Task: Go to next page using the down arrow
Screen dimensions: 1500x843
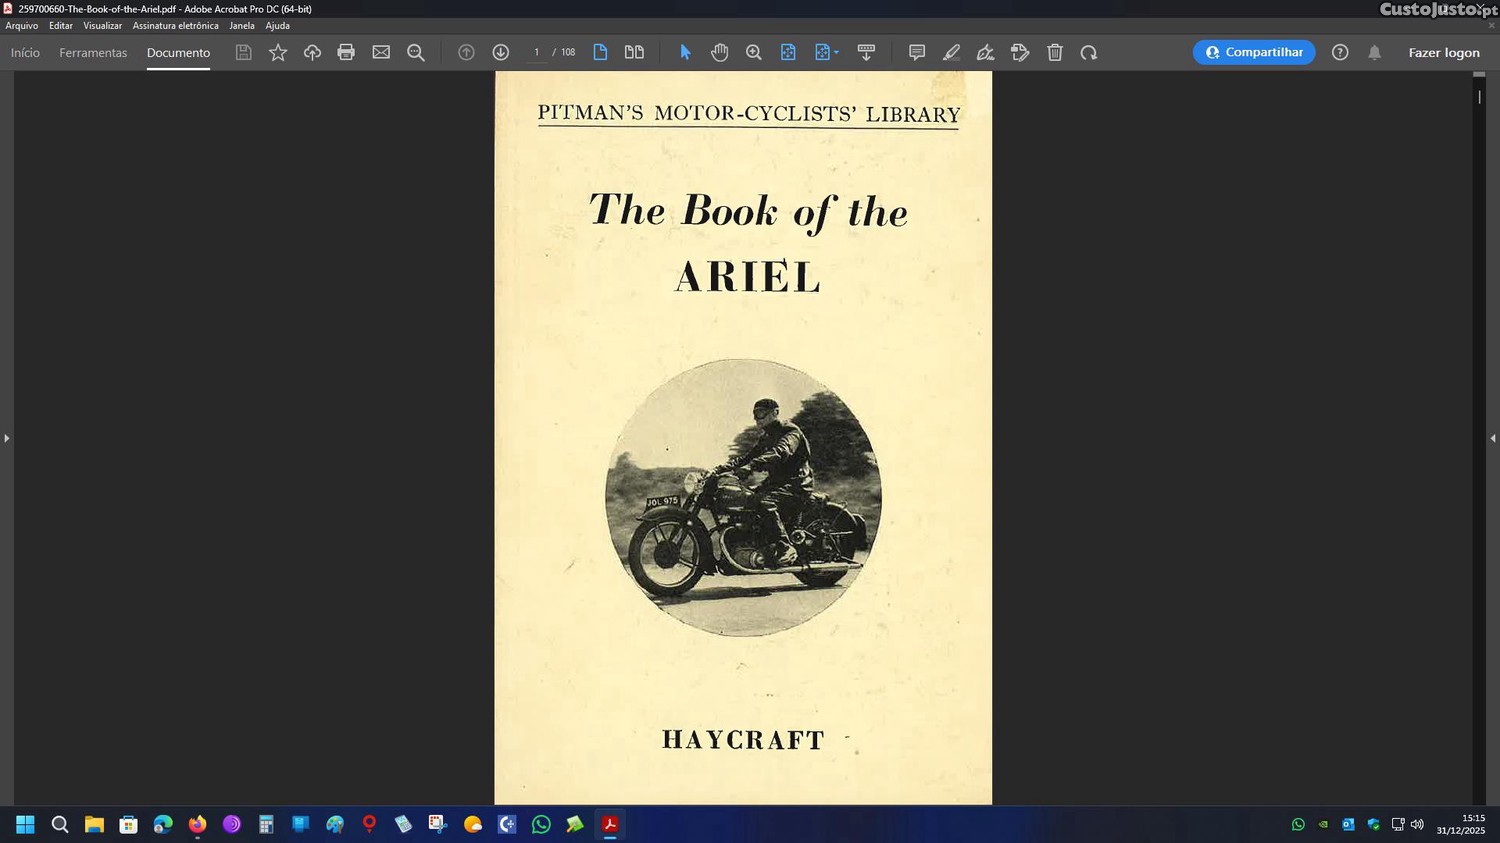Action: [501, 52]
